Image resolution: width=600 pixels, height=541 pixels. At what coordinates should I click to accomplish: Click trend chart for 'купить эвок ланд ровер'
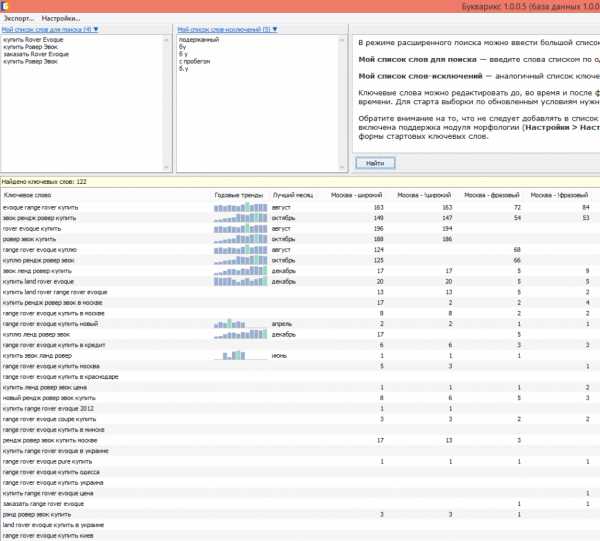pyautogui.click(x=241, y=355)
